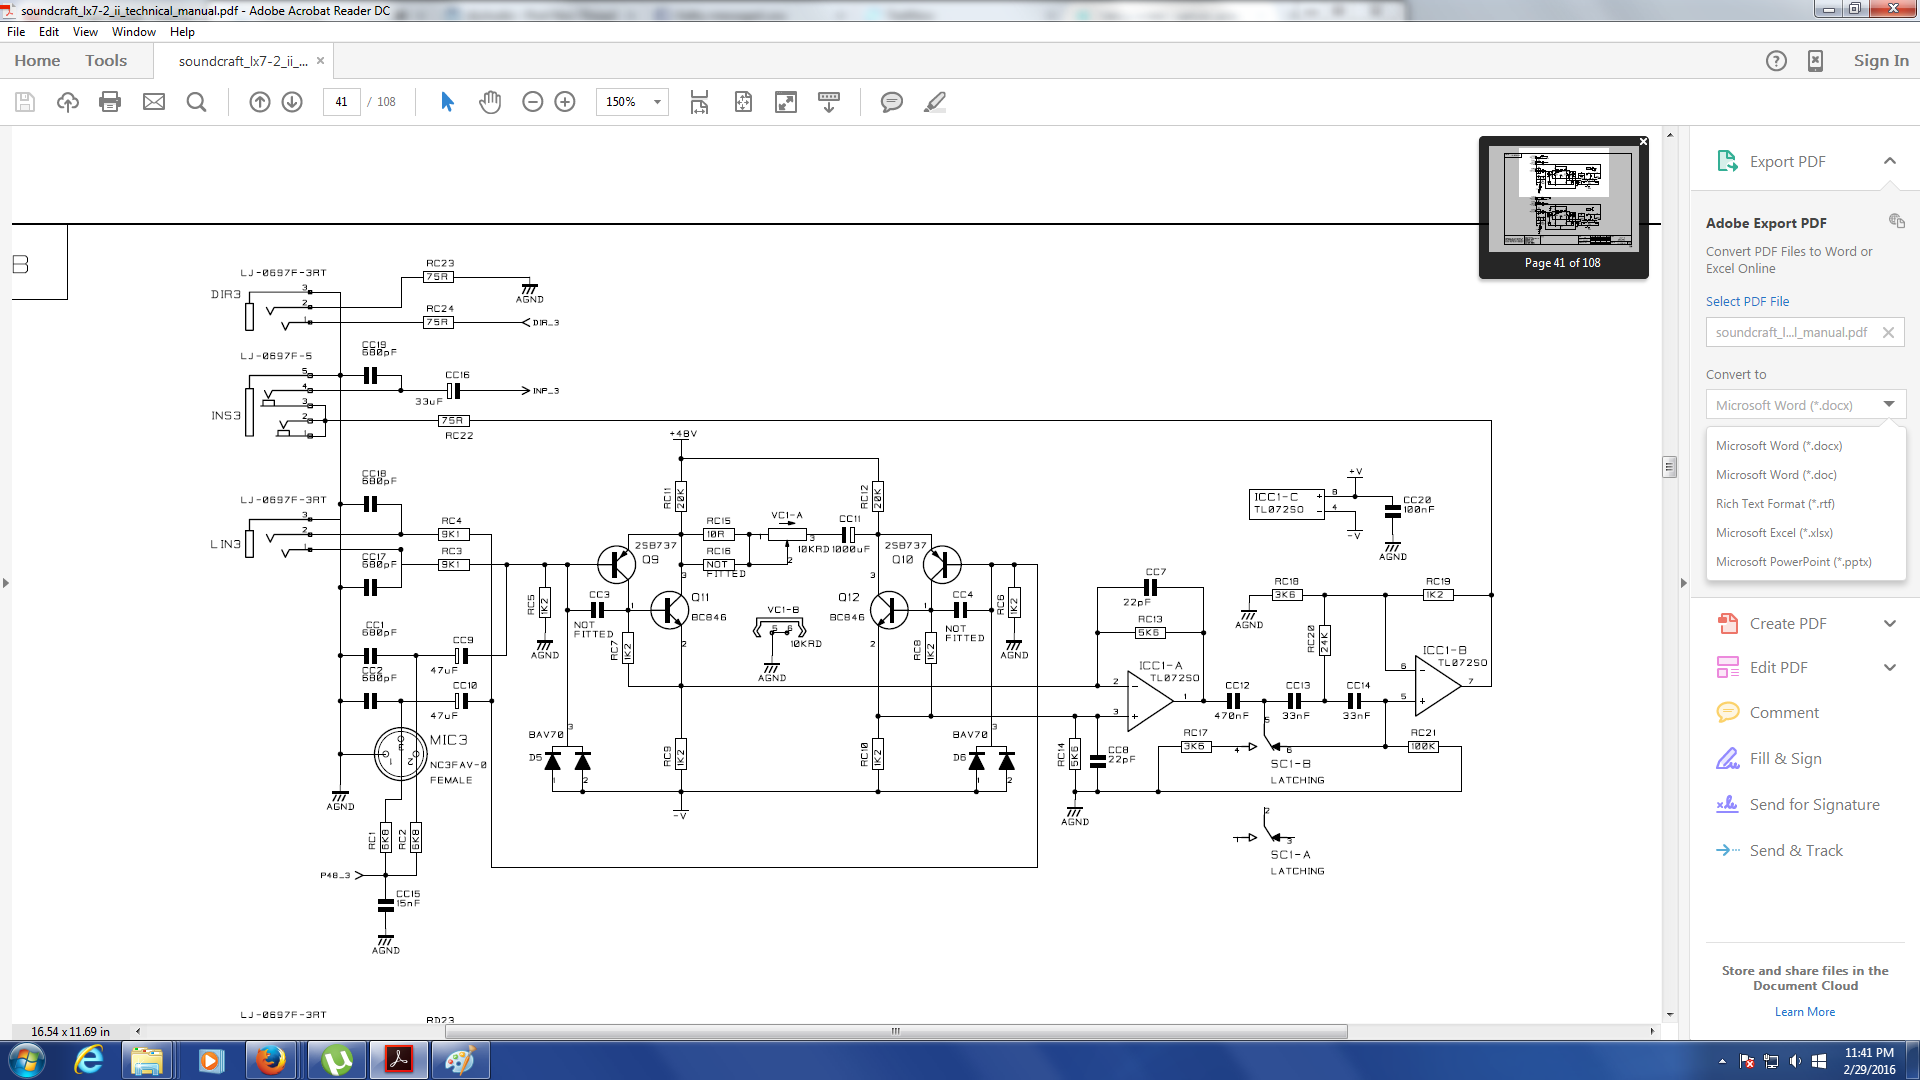
Task: Click the mobile link icon near Sign In
Action: pos(1816,61)
